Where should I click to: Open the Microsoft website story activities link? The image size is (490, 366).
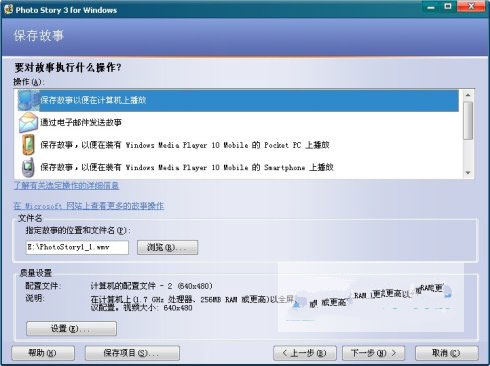[89, 206]
